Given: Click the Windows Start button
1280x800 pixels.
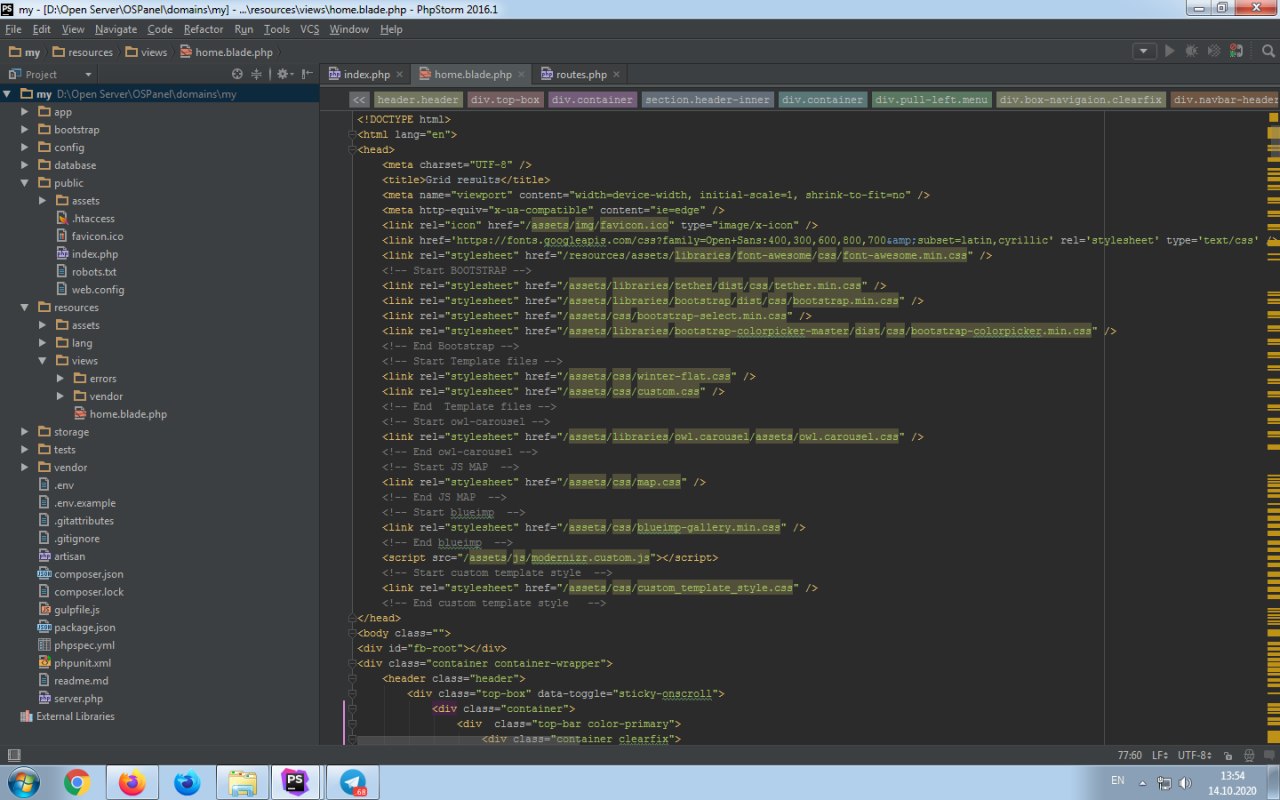Looking at the screenshot, I should (22, 783).
